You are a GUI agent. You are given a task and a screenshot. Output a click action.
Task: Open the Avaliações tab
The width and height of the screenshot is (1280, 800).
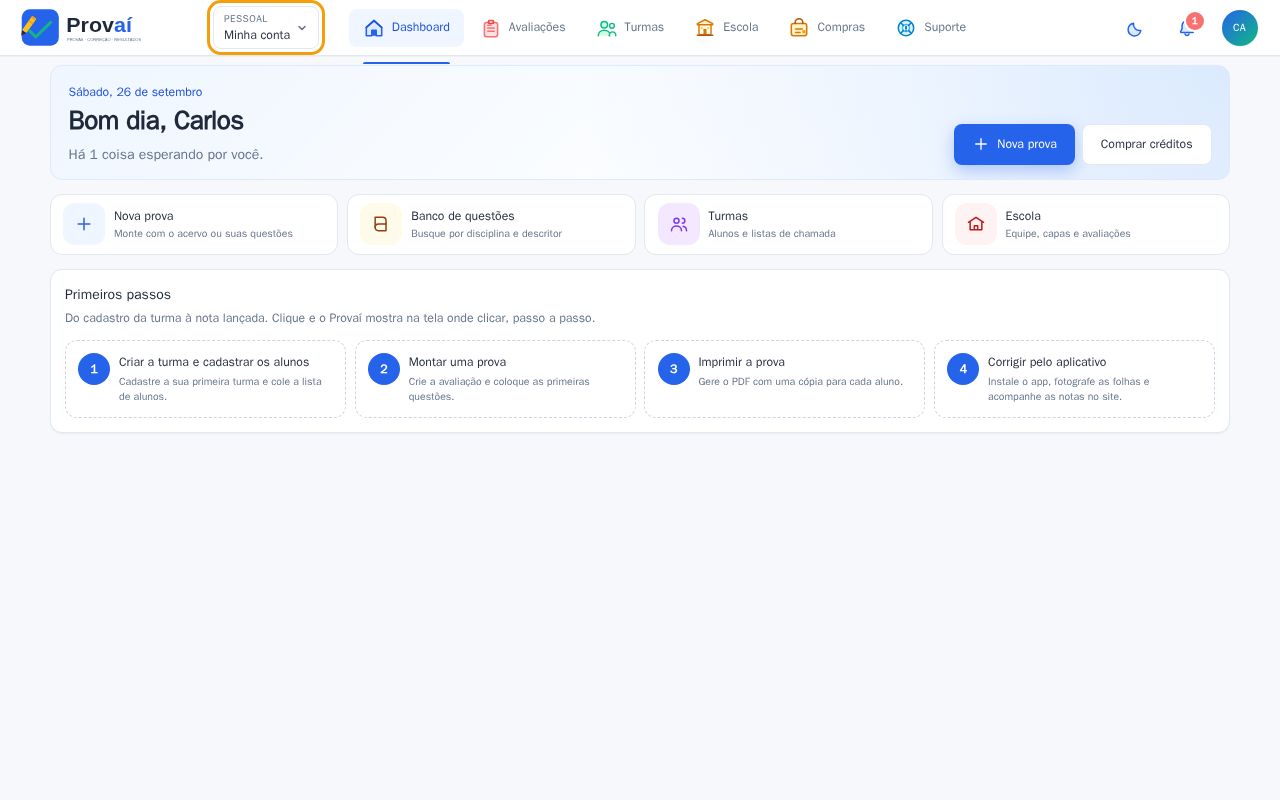[x=523, y=28]
